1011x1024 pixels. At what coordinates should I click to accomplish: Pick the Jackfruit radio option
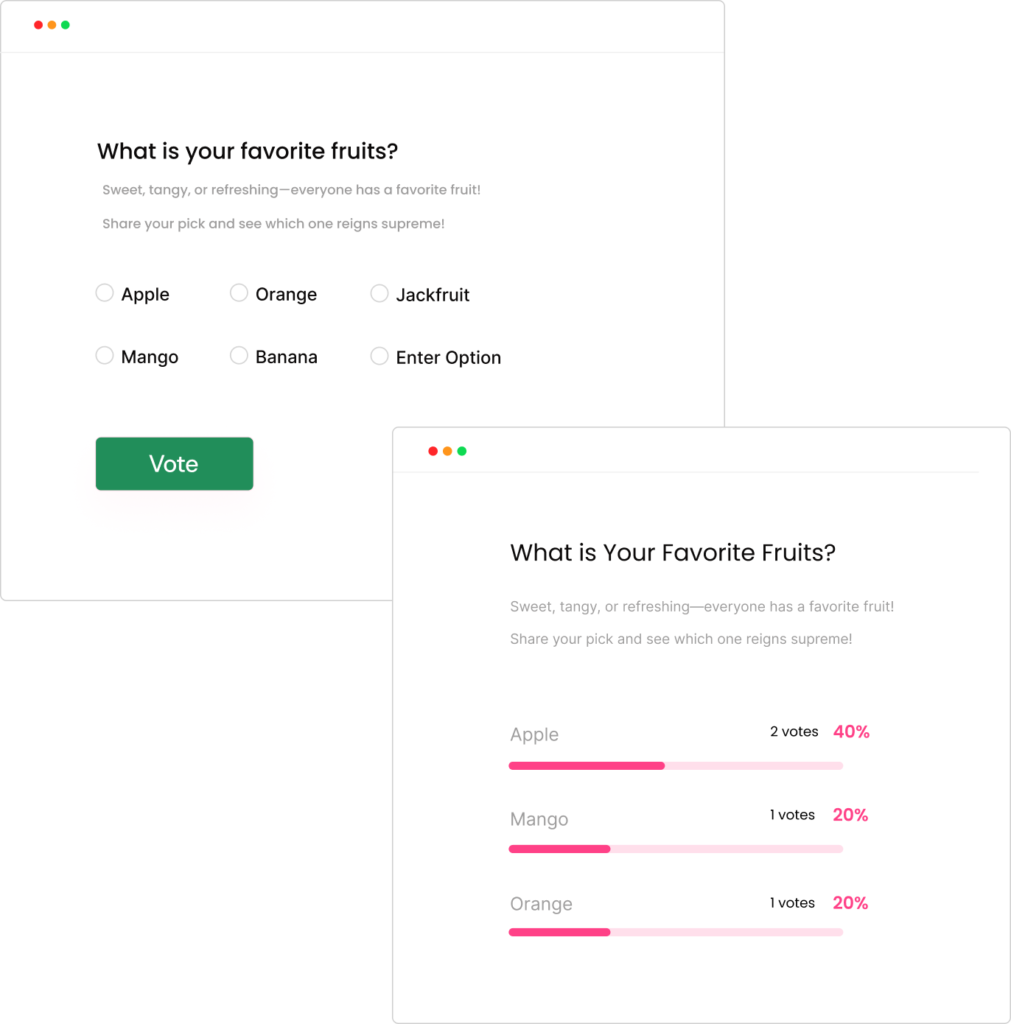pyautogui.click(x=379, y=293)
